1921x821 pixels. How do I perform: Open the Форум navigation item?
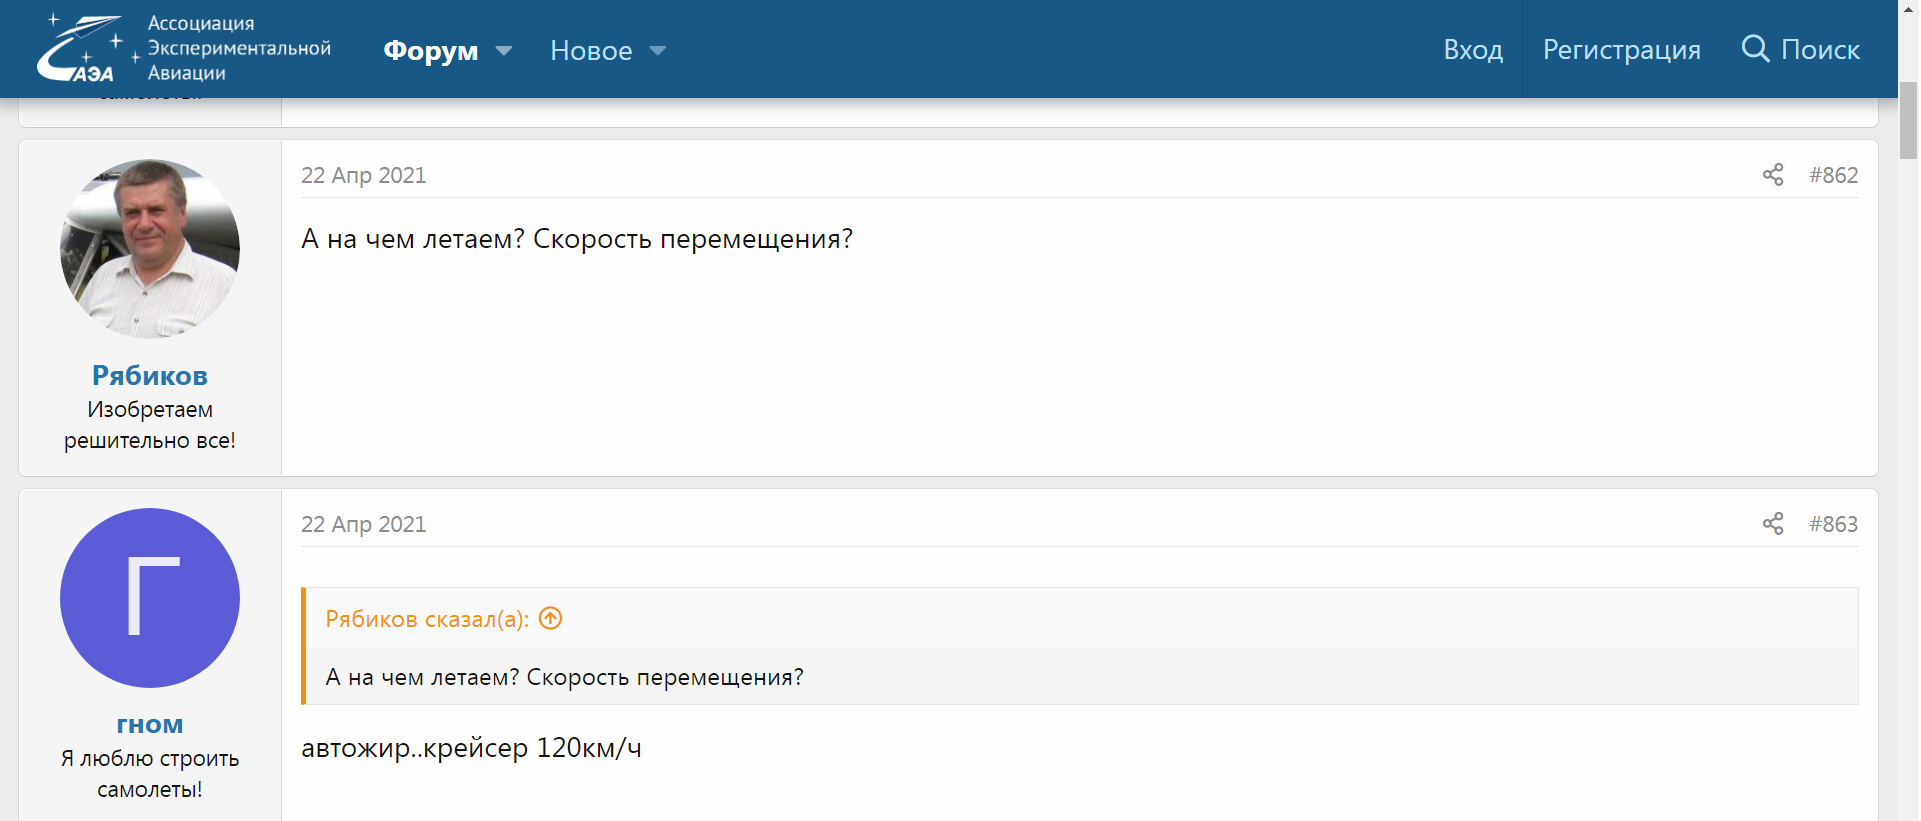point(430,50)
